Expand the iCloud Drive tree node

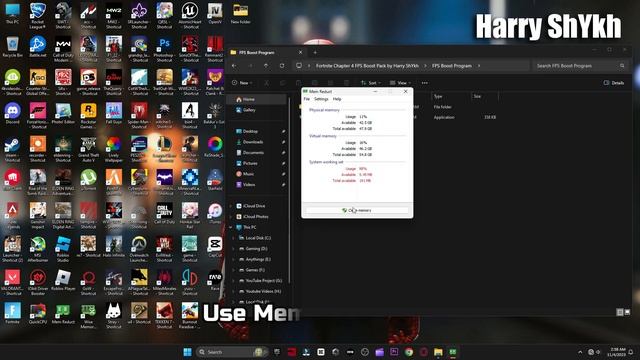[231, 206]
